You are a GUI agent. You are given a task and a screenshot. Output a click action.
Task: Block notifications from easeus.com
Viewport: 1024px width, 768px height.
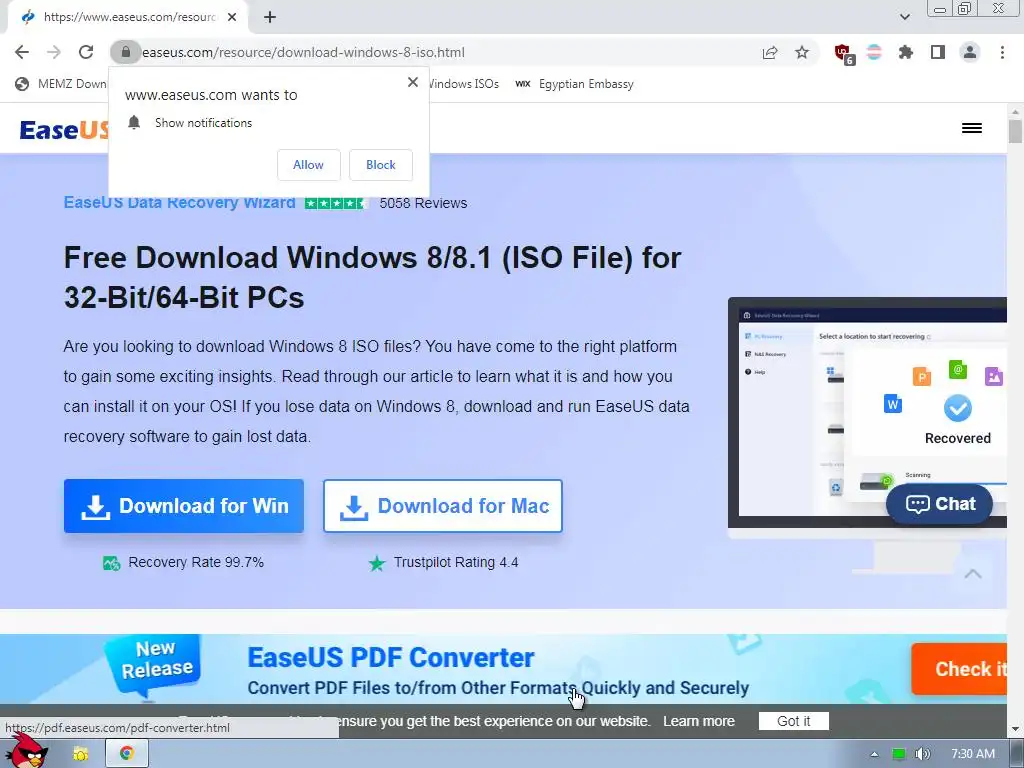pos(381,165)
